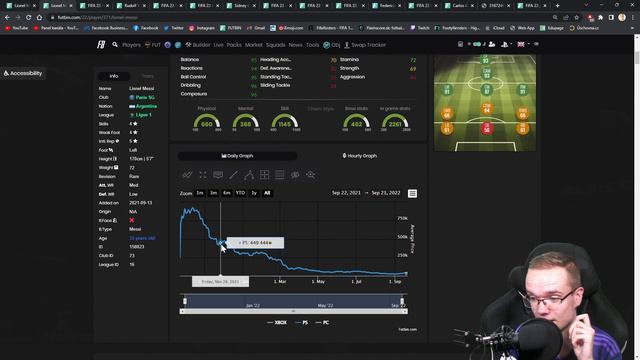Open the Twitter bookmark

(x=173, y=28)
